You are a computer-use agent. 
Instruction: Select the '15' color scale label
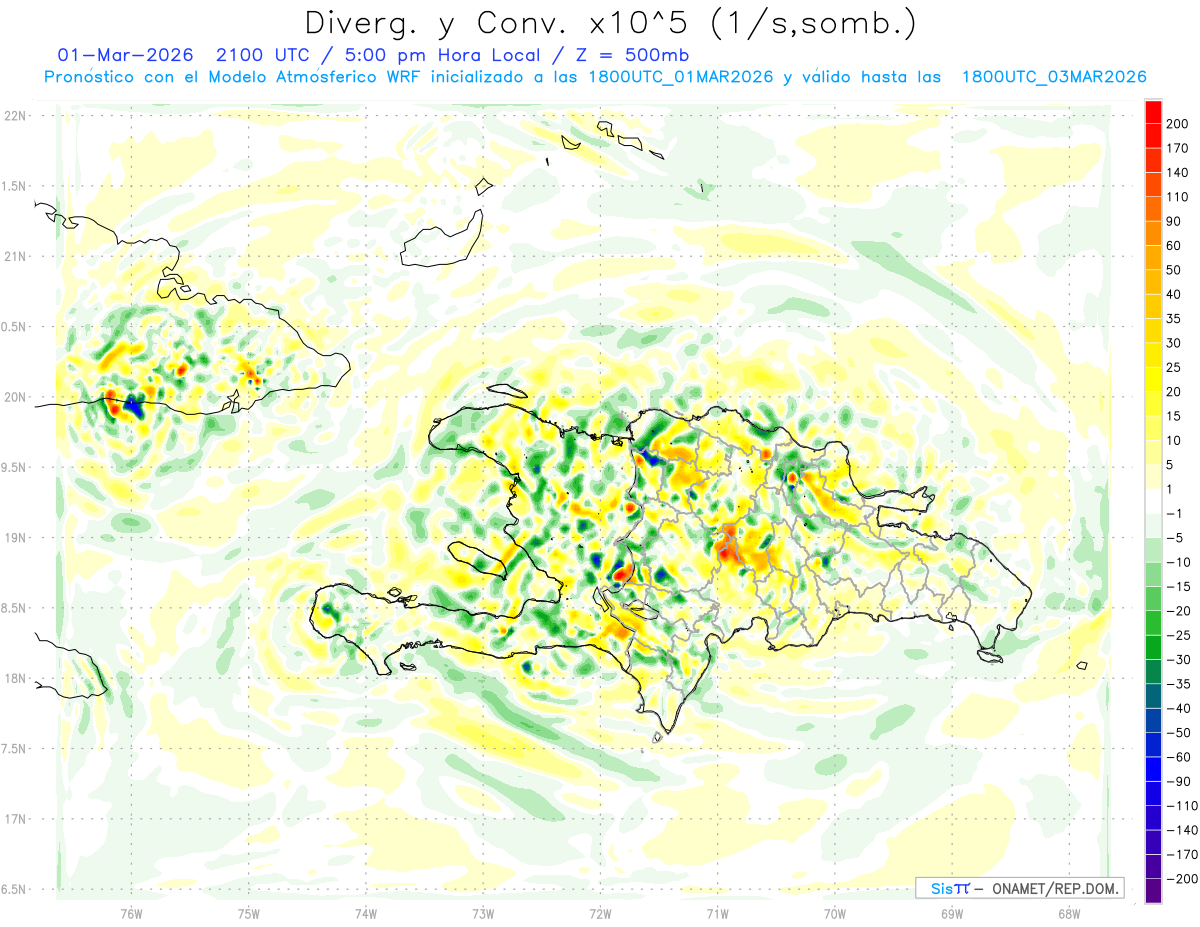(1174, 416)
